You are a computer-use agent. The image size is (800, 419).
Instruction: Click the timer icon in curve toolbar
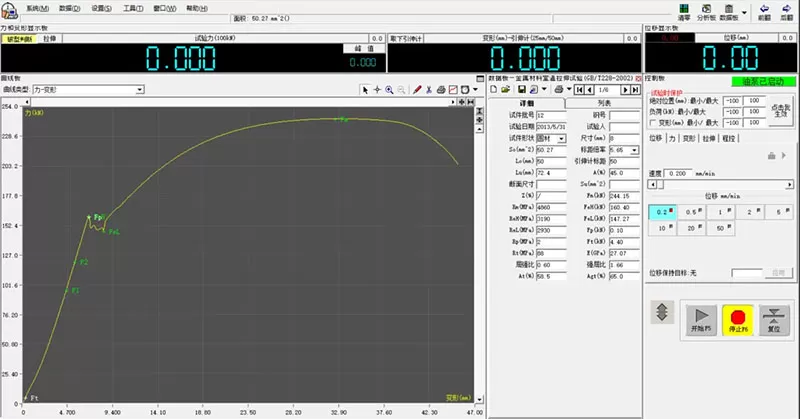tap(465, 90)
